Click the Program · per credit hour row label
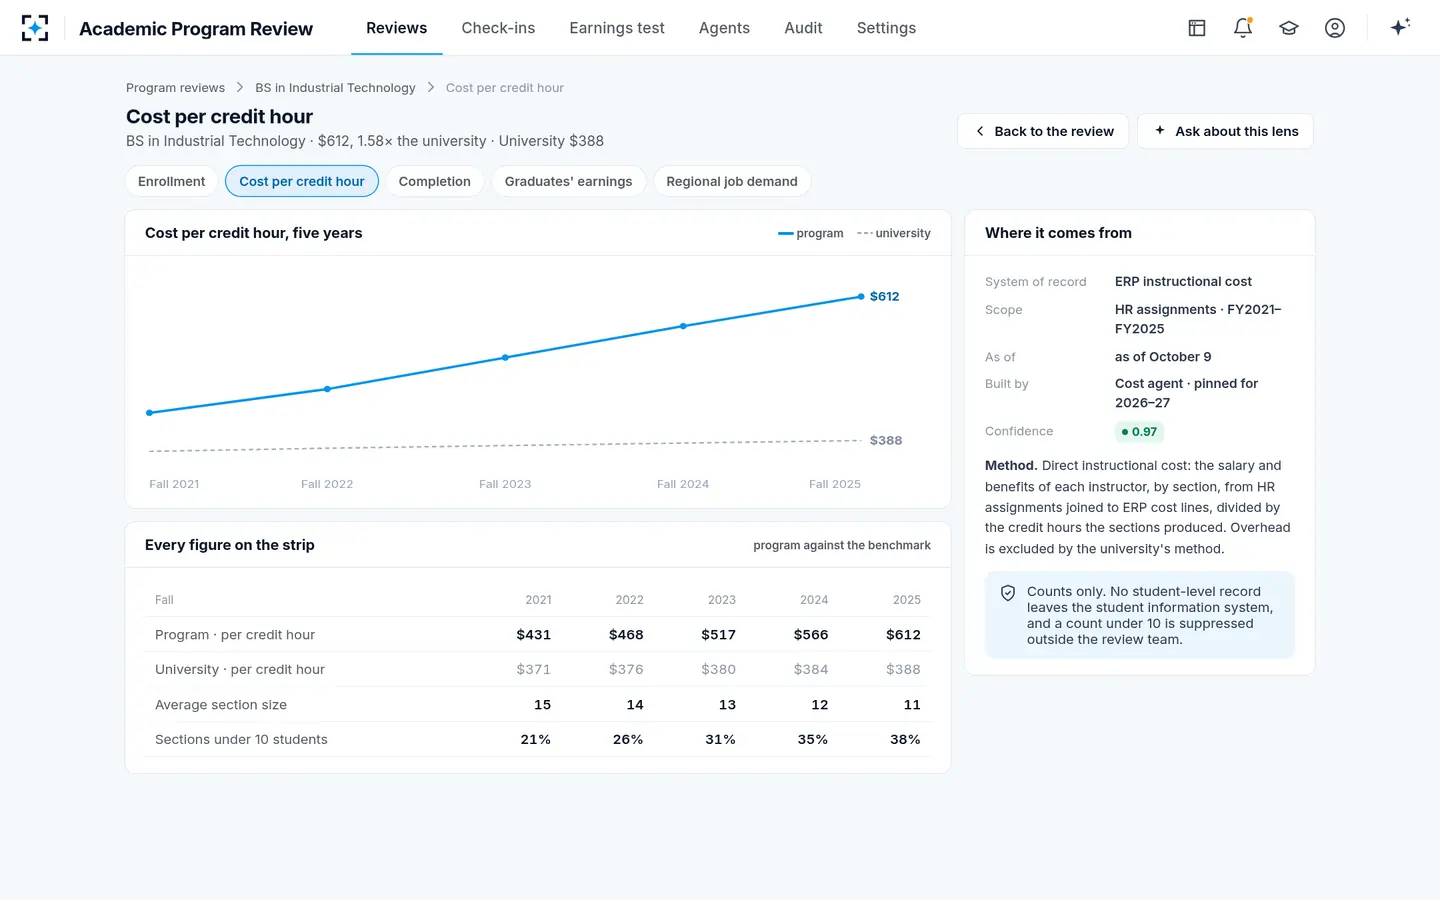The image size is (1440, 900). click(235, 635)
